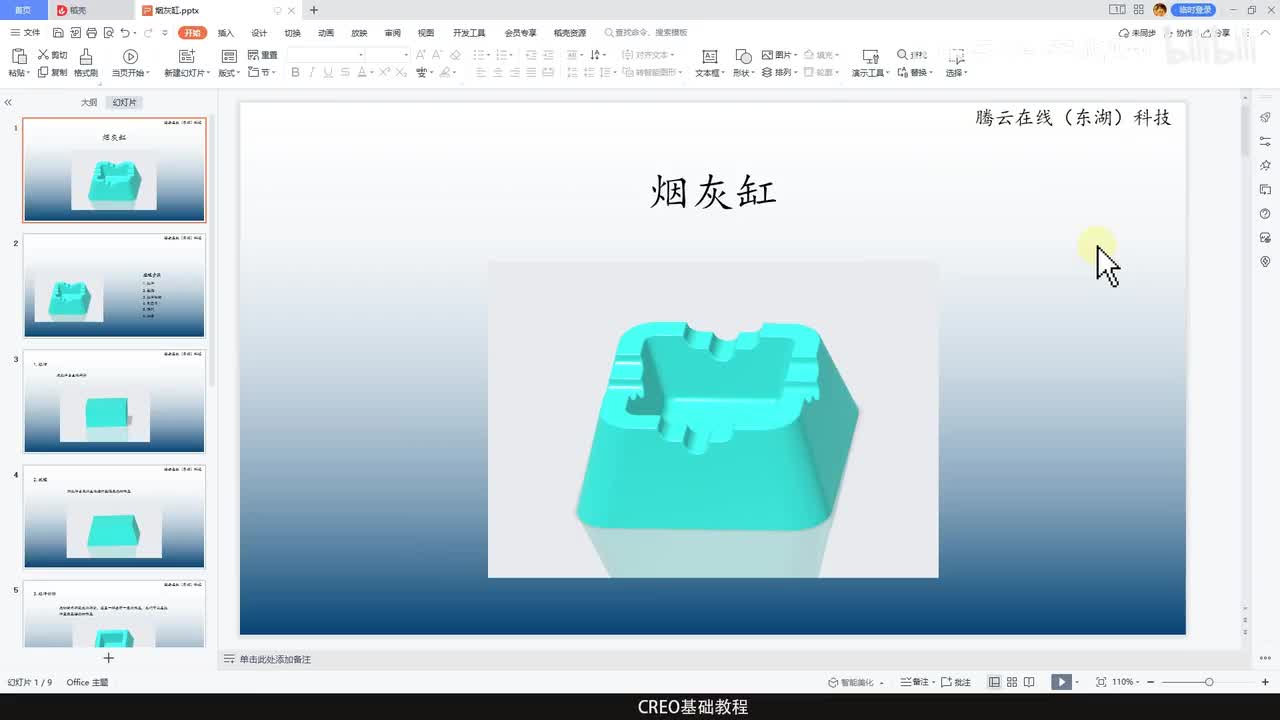
Task: Open the font size dropdown
Action: (x=405, y=55)
